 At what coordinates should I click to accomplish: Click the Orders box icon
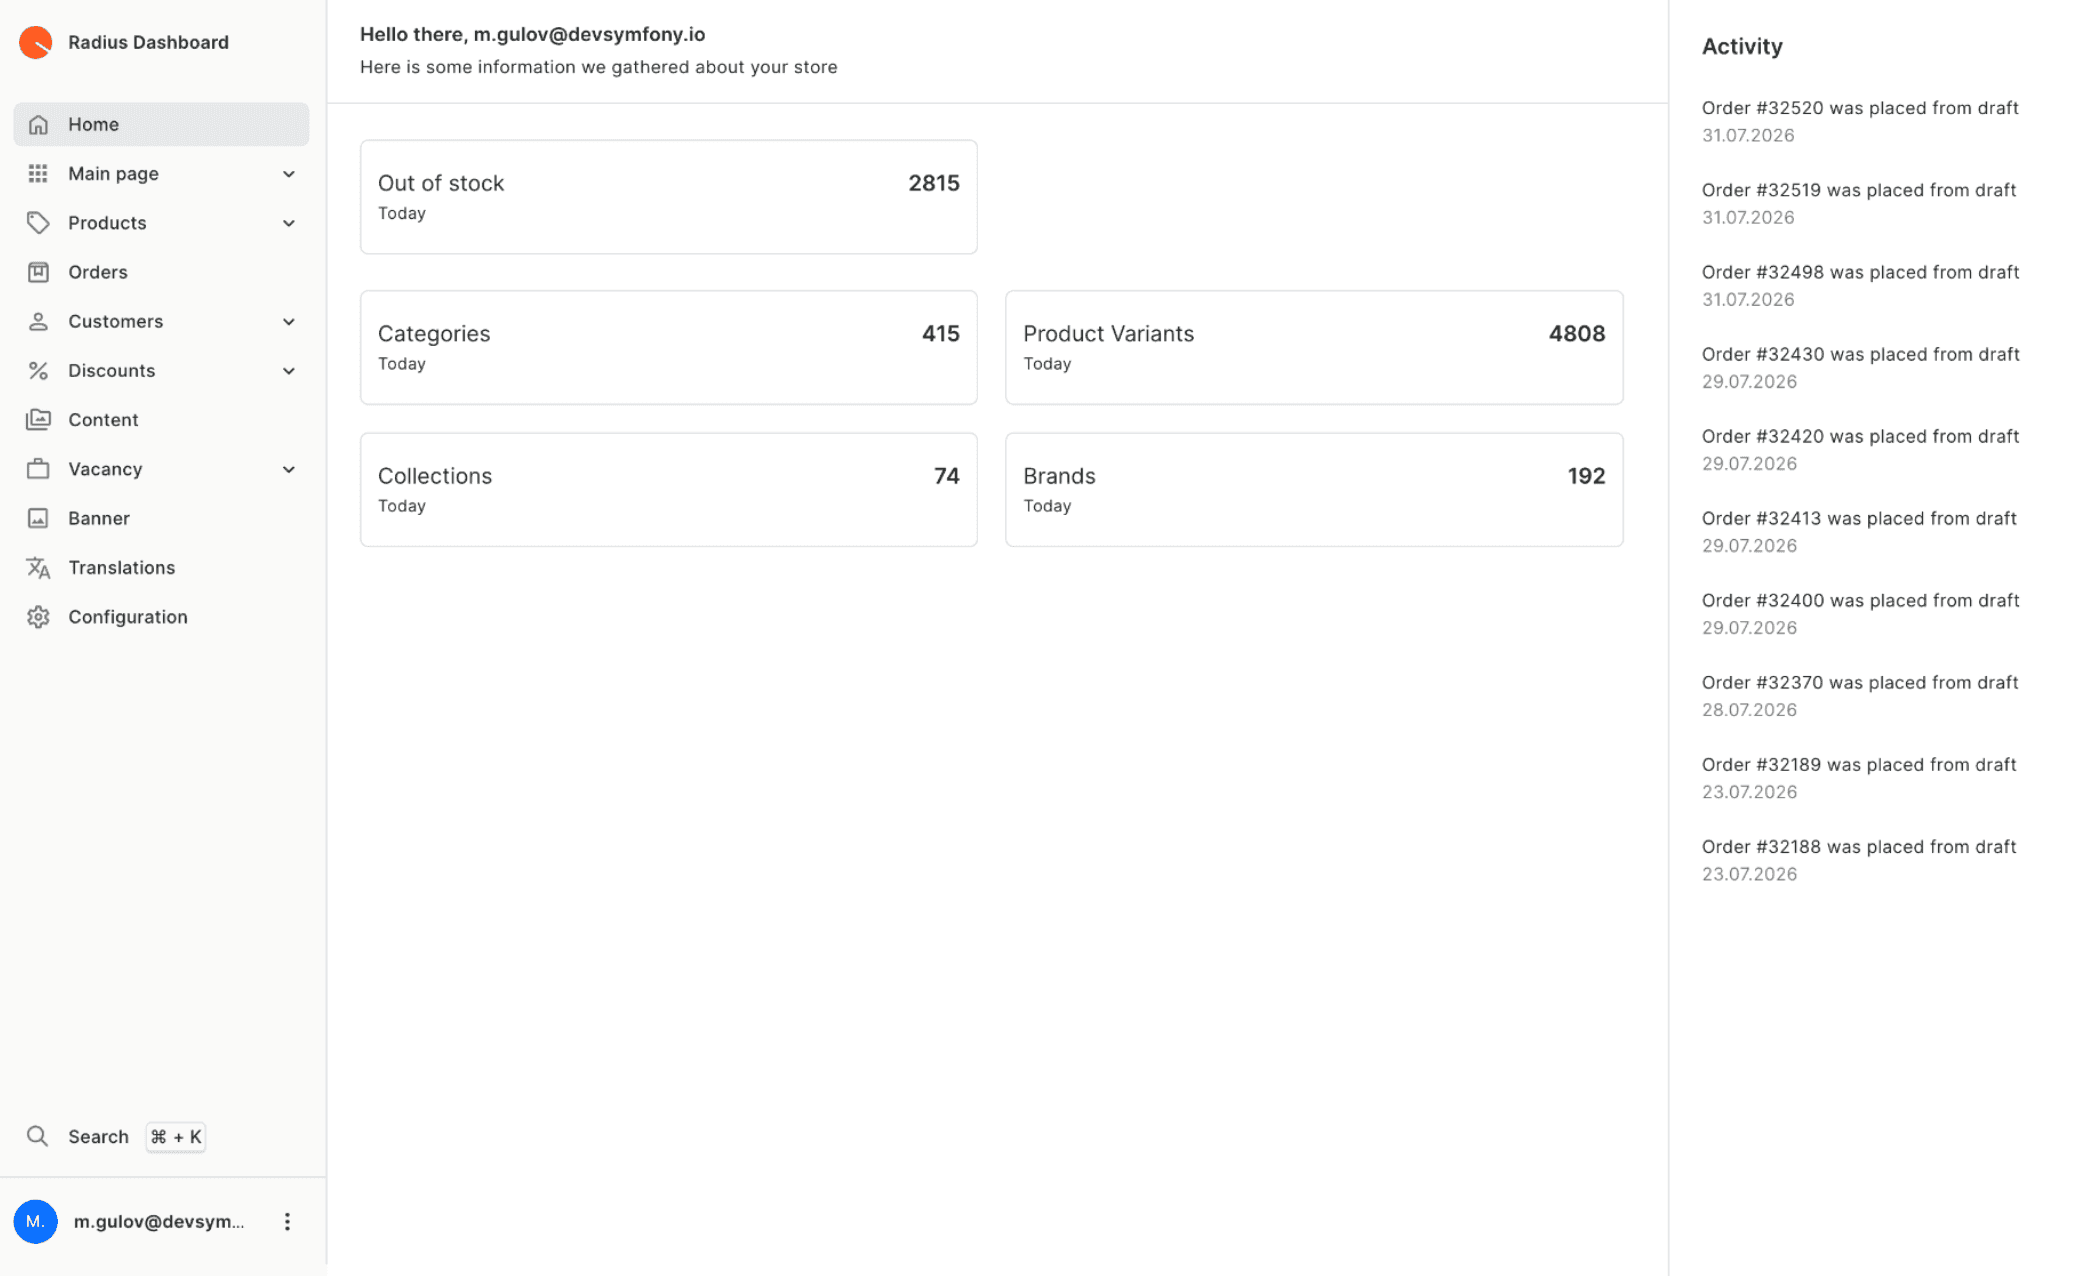point(38,272)
